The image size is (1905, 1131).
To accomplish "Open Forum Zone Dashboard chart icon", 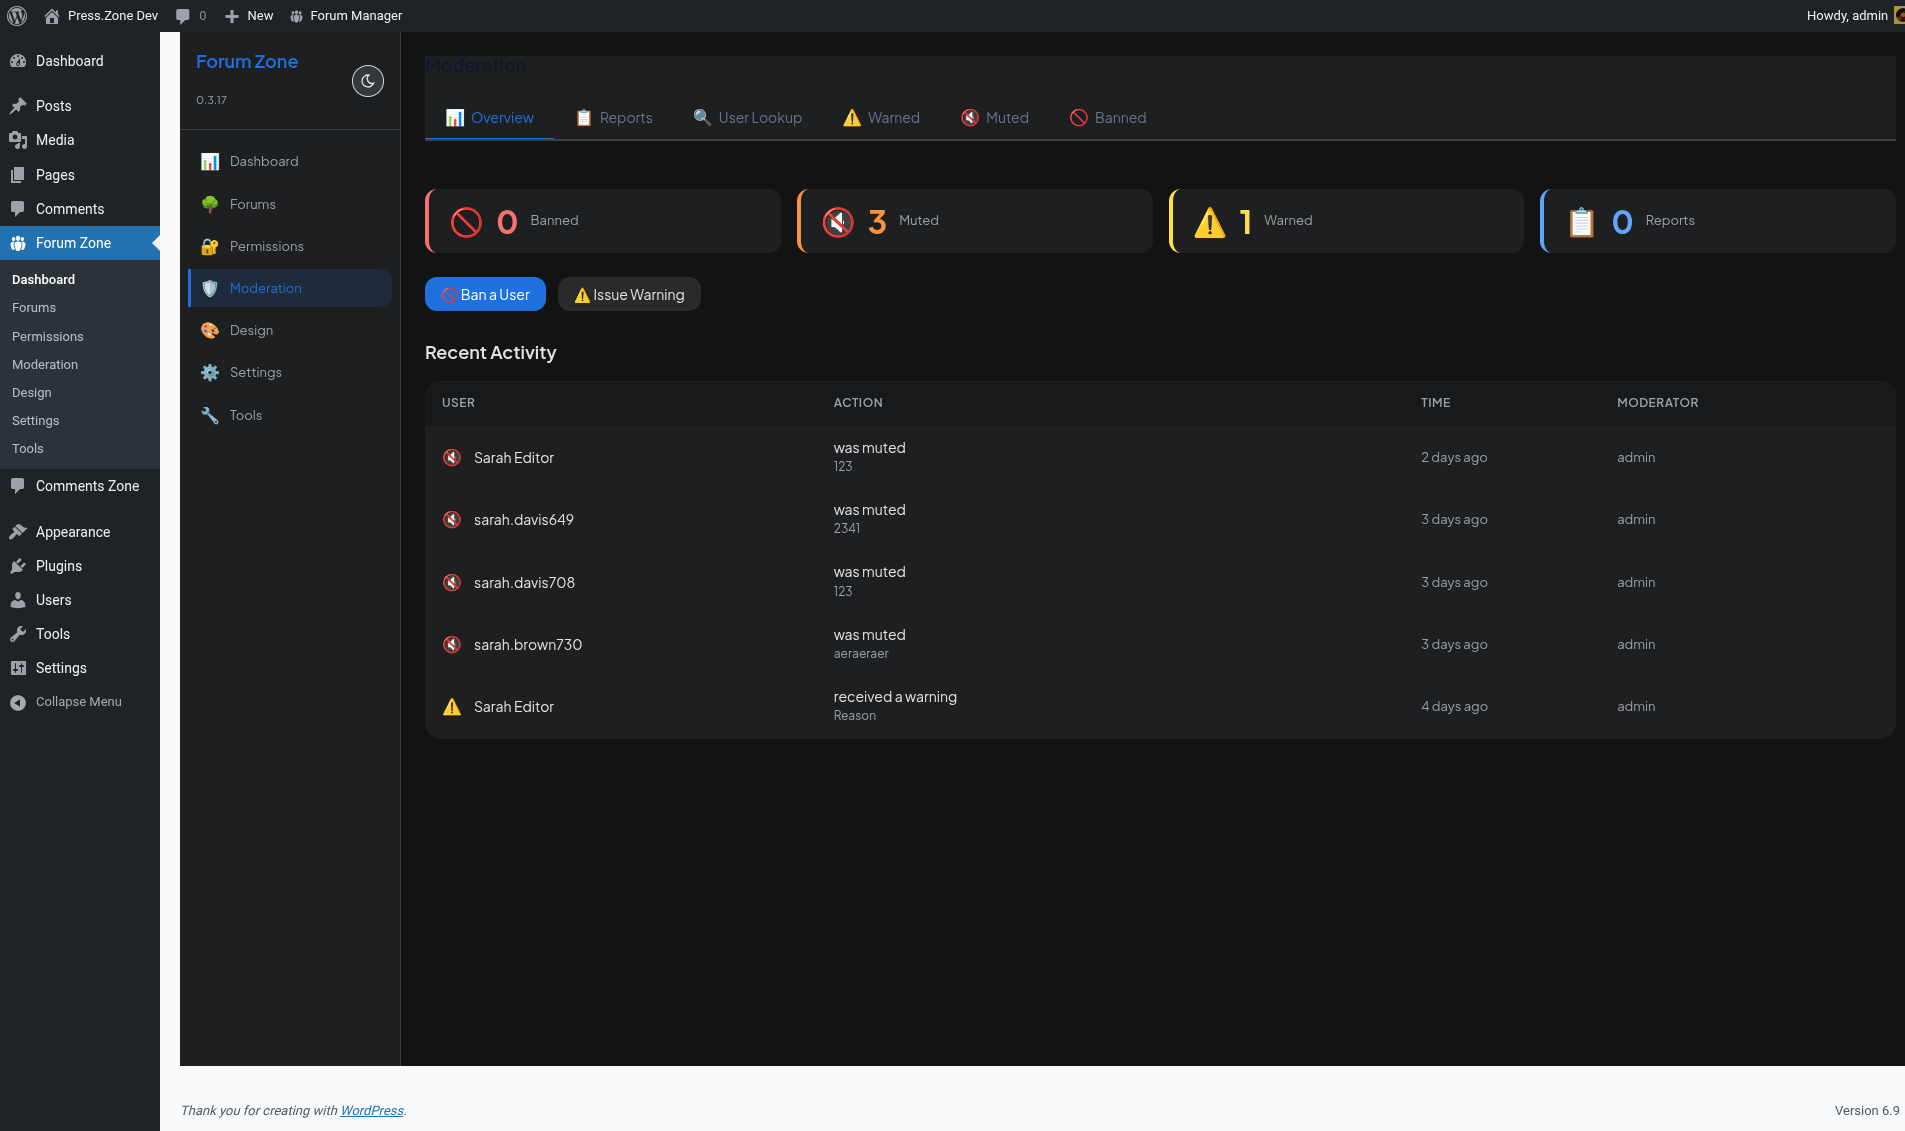I will (210, 162).
